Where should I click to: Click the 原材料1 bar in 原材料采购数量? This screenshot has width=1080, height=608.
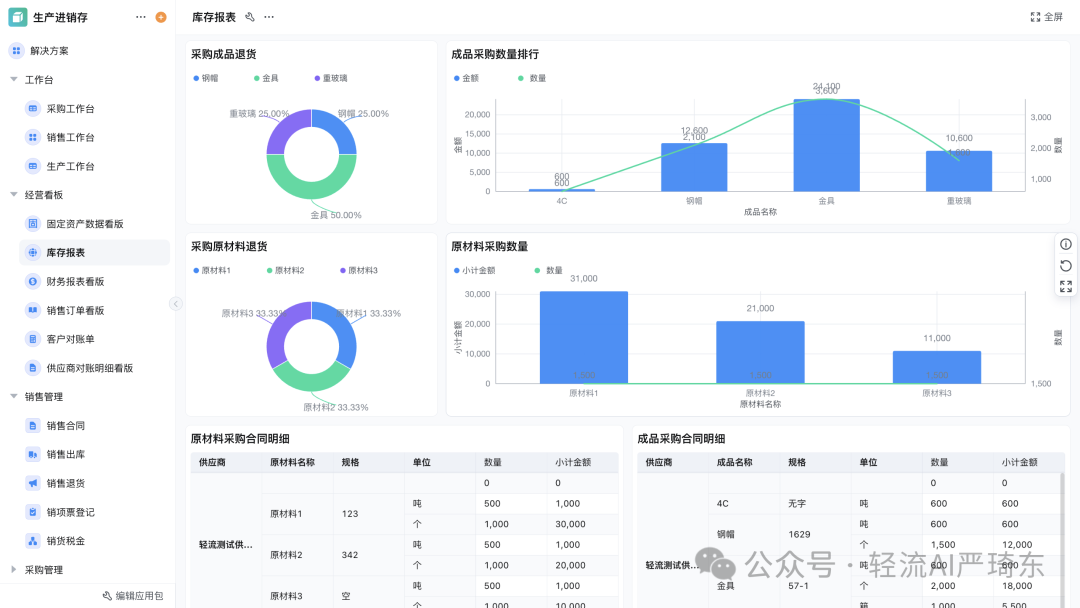pos(583,337)
